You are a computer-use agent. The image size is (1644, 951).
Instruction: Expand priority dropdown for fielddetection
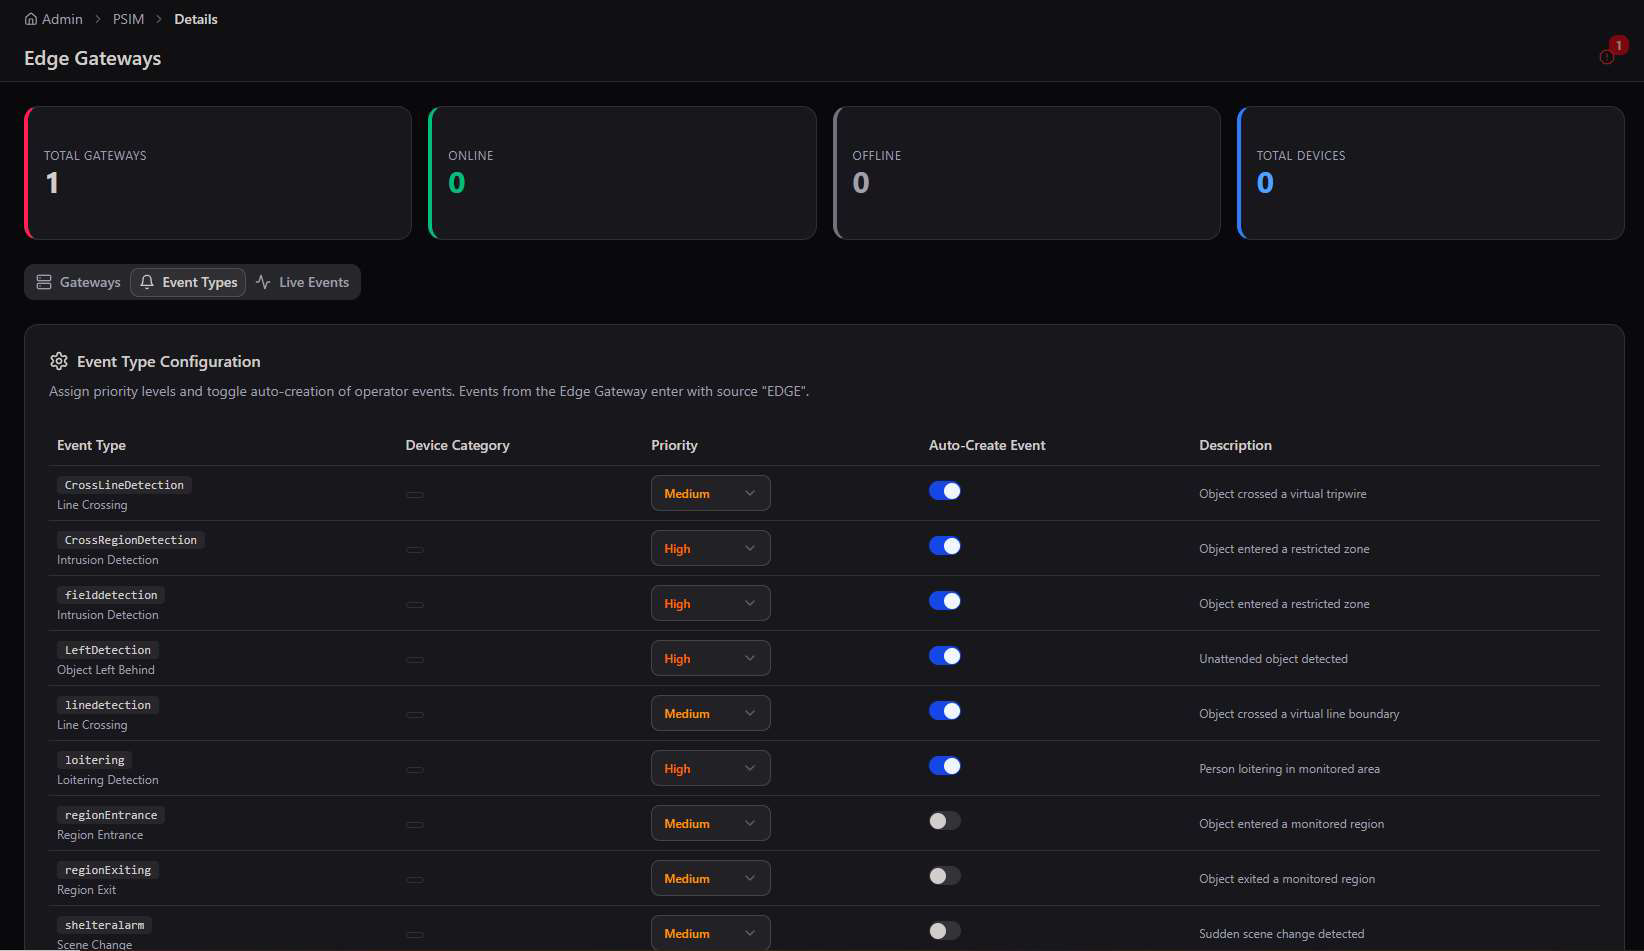[x=711, y=603]
